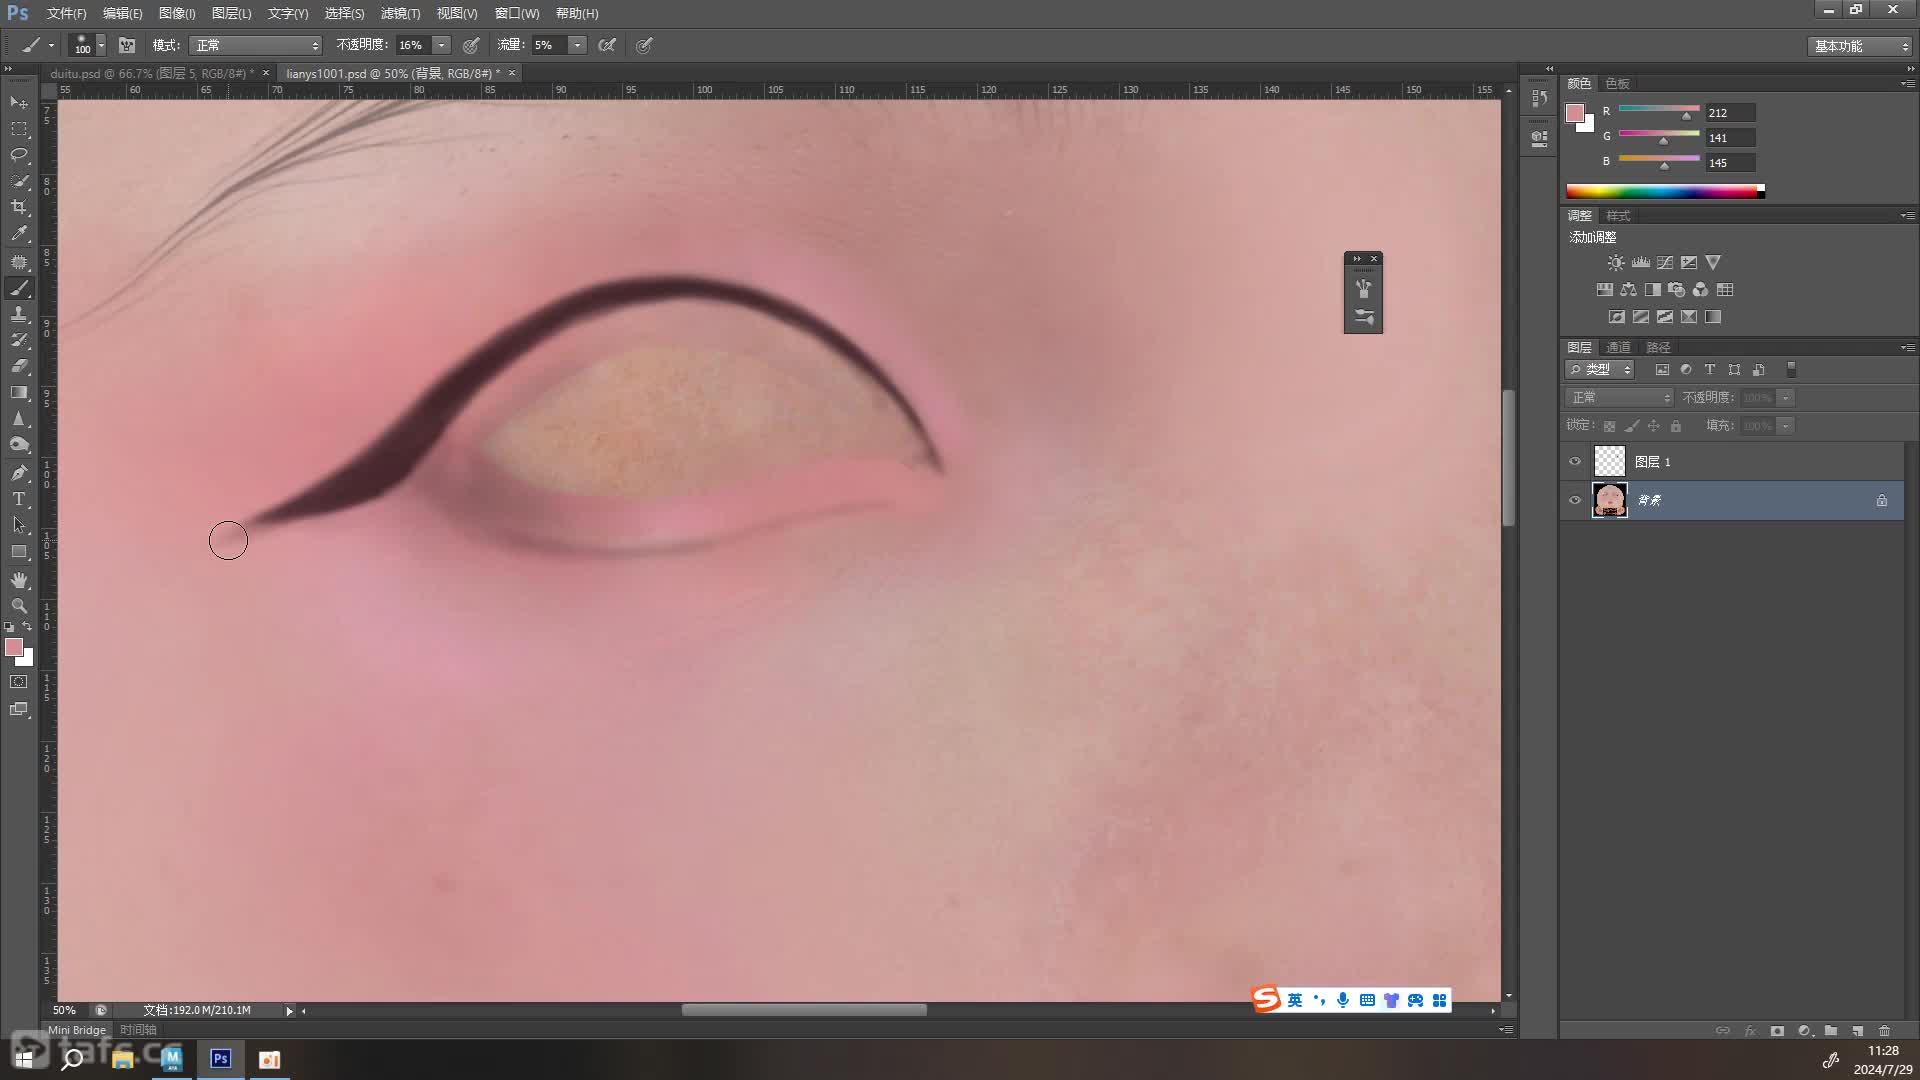This screenshot has height=1080, width=1920.
Task: Open the 时间轴 timeline panel
Action: tap(138, 1030)
